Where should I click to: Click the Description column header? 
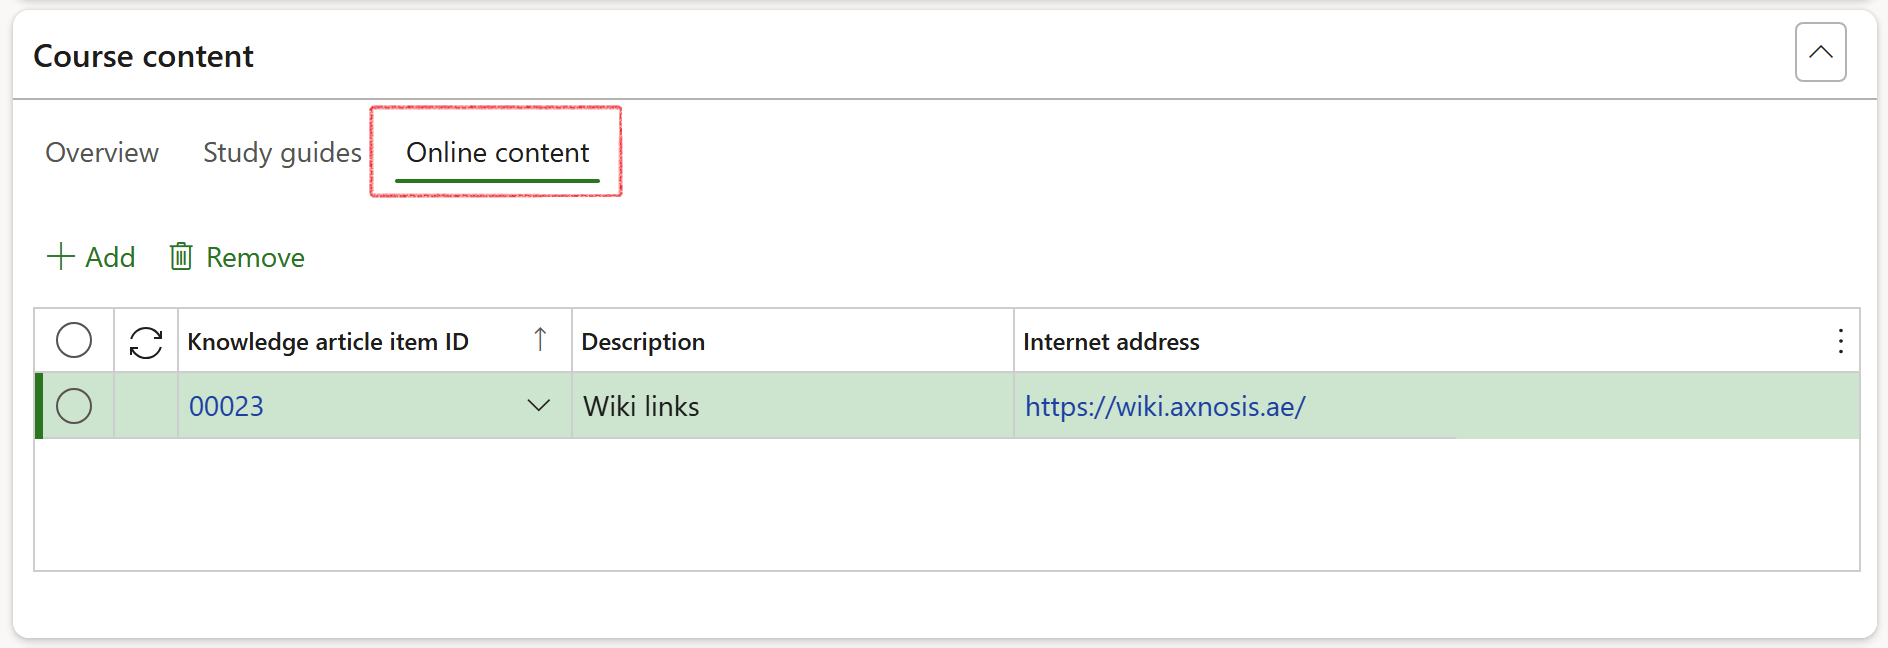[x=643, y=342]
